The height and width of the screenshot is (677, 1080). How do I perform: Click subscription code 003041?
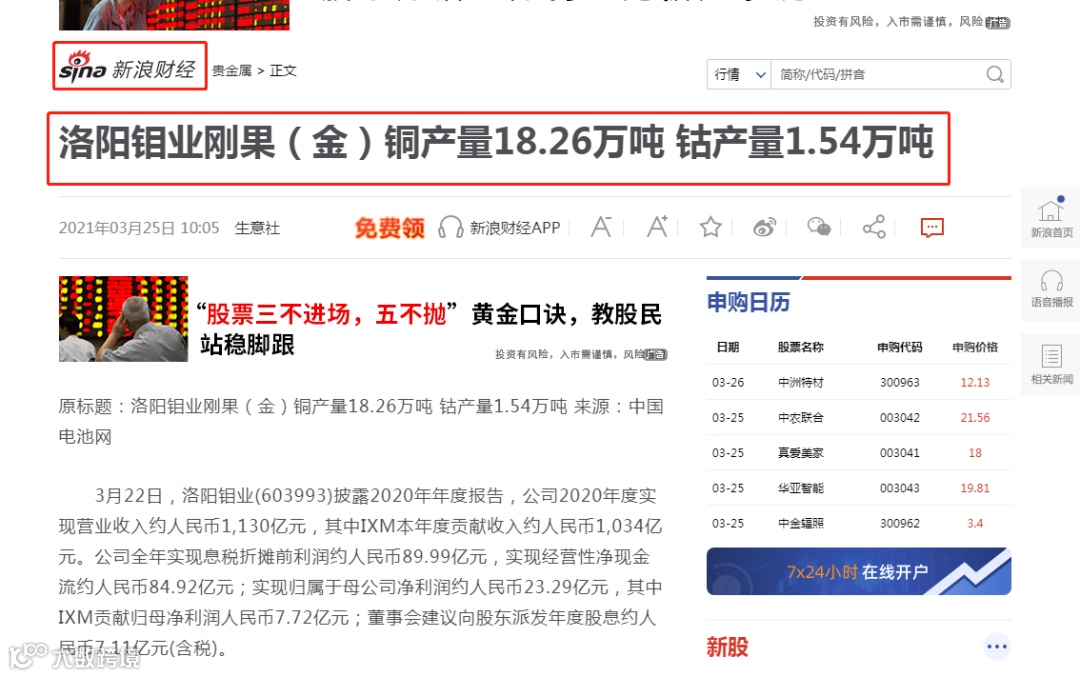coord(900,452)
